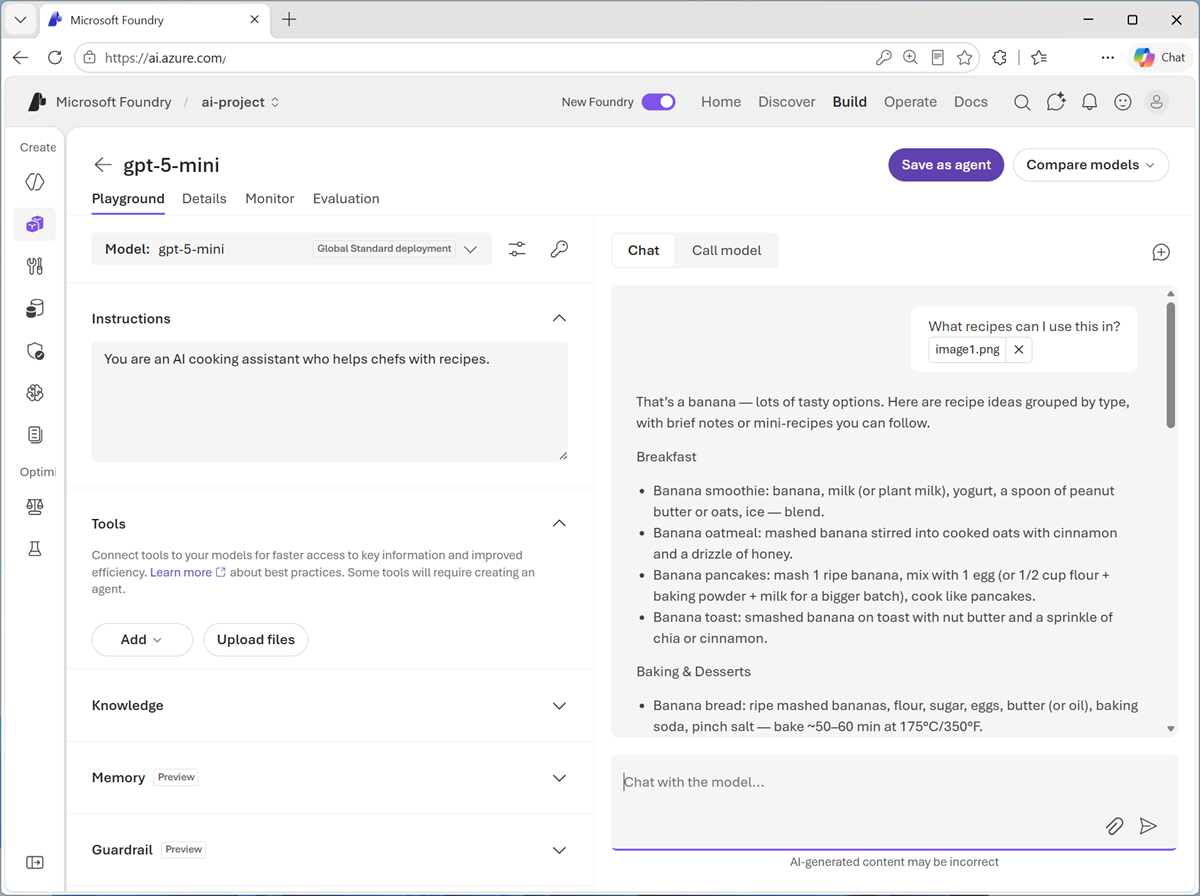This screenshot has width=1200, height=896.
Task: Go to Home in top navigation
Action: click(721, 102)
